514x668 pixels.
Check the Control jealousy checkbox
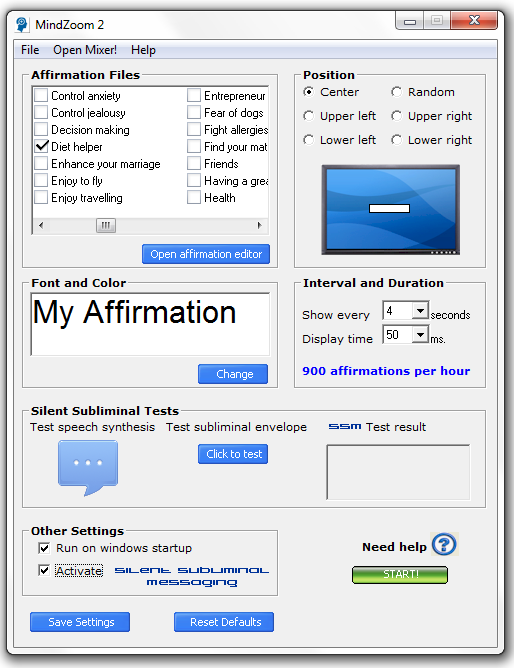[41, 112]
